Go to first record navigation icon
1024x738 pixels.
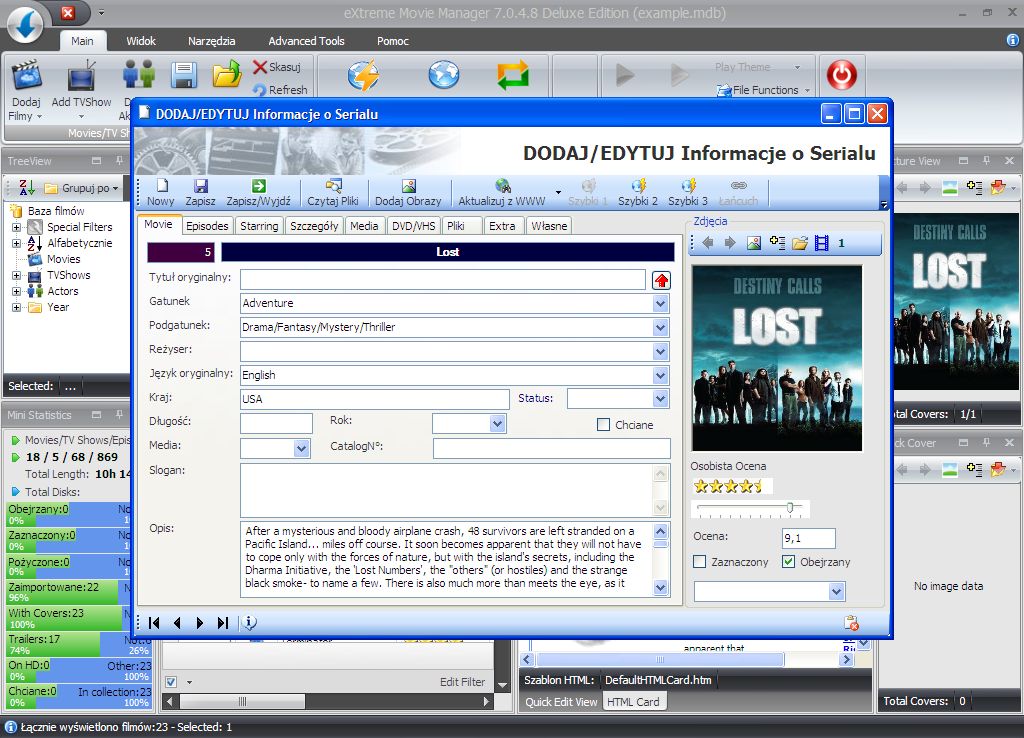(154, 623)
